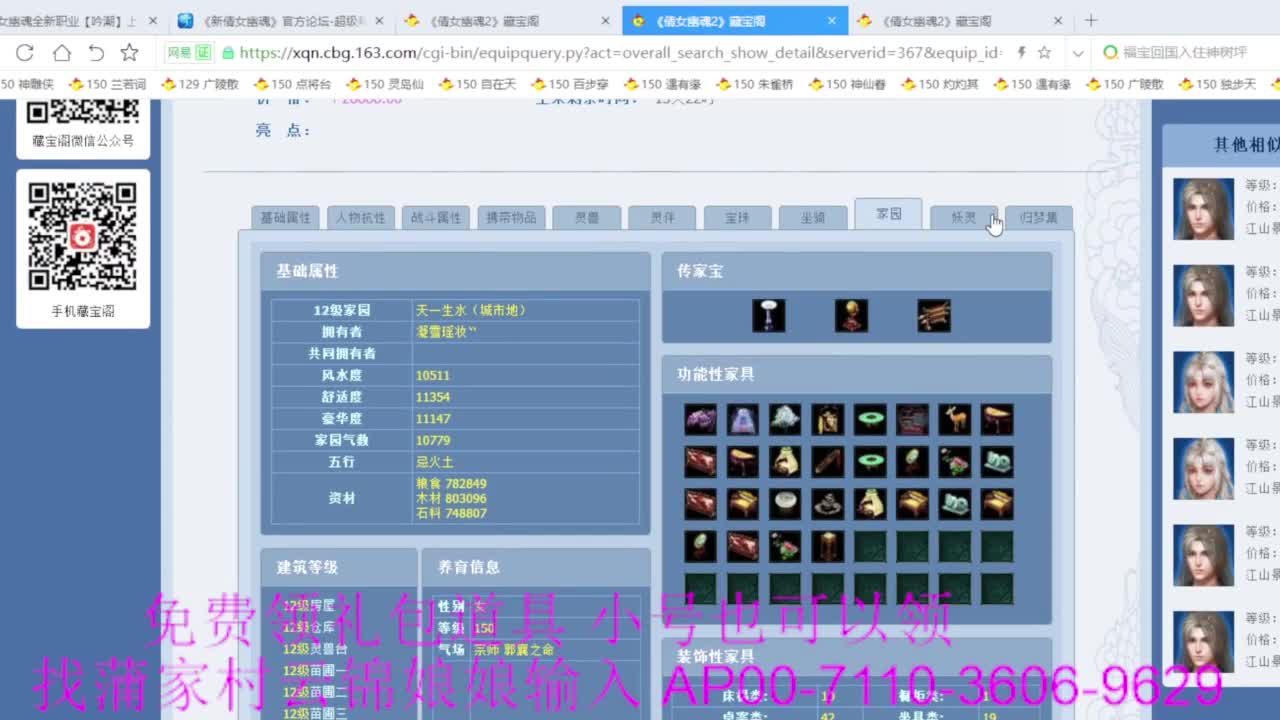Click the 家园气数 value 10779
The image size is (1280, 720).
(x=433, y=440)
